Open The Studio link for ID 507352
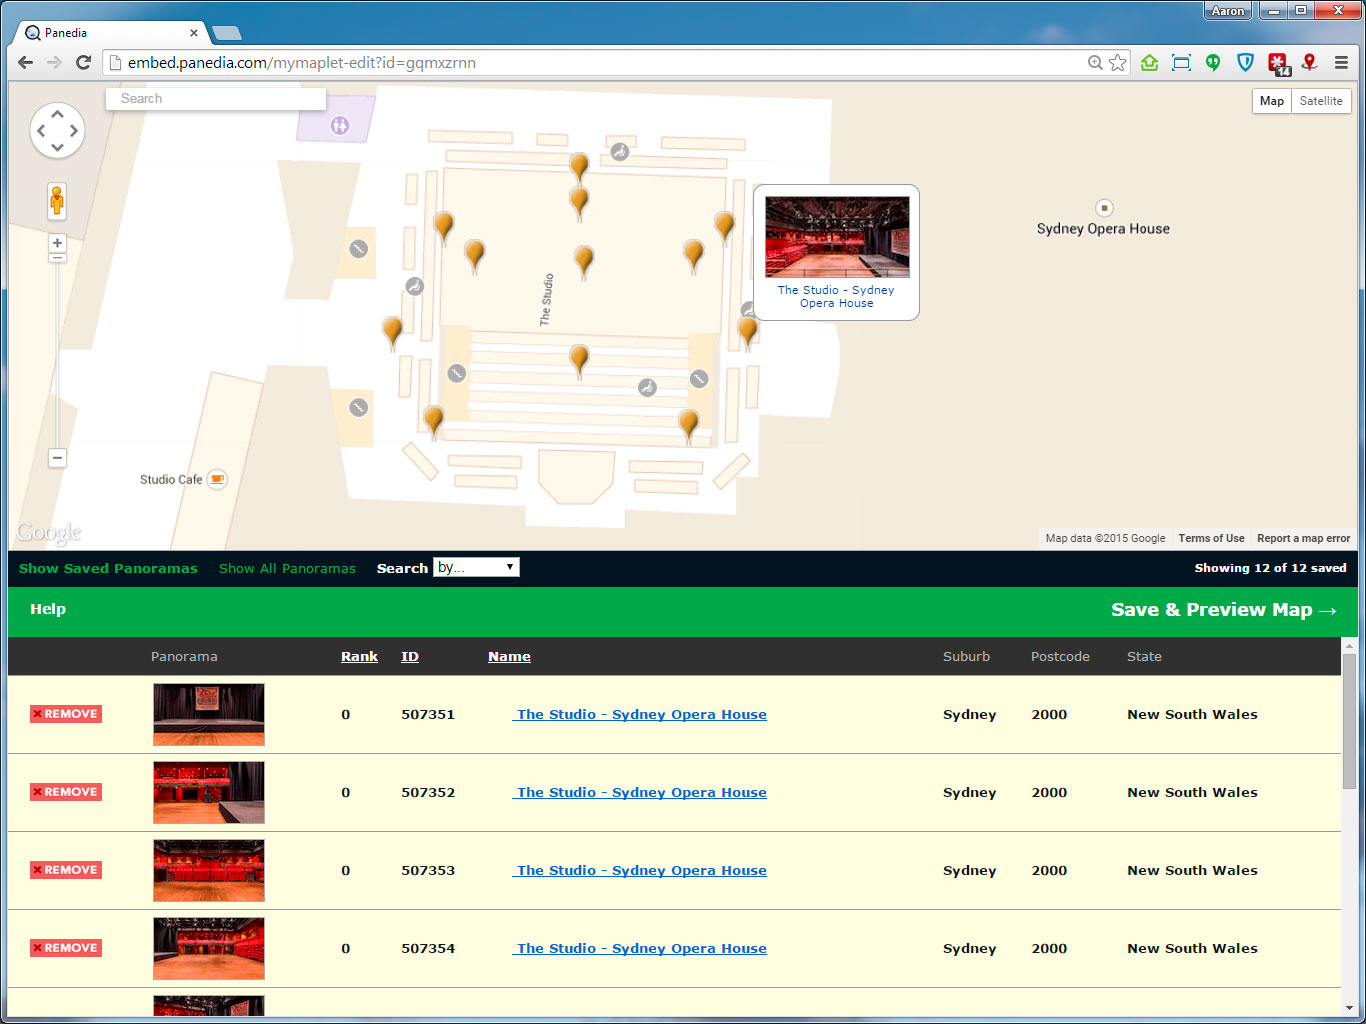 [640, 792]
